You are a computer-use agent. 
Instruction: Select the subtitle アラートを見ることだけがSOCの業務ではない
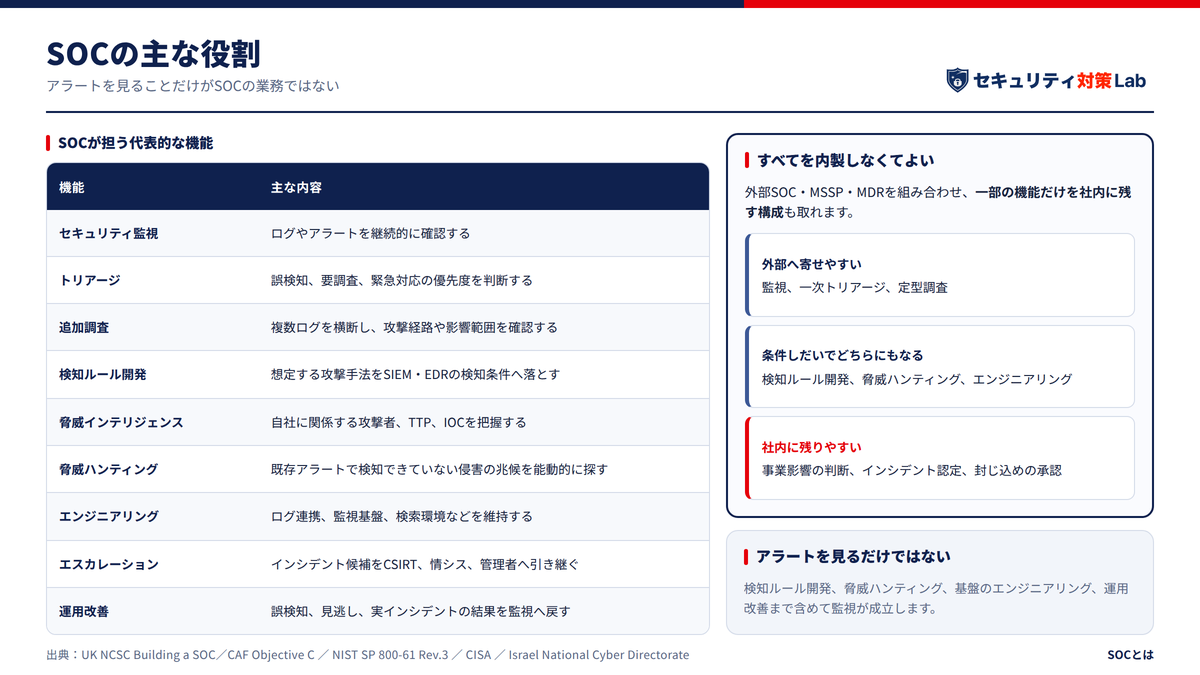coord(193,86)
